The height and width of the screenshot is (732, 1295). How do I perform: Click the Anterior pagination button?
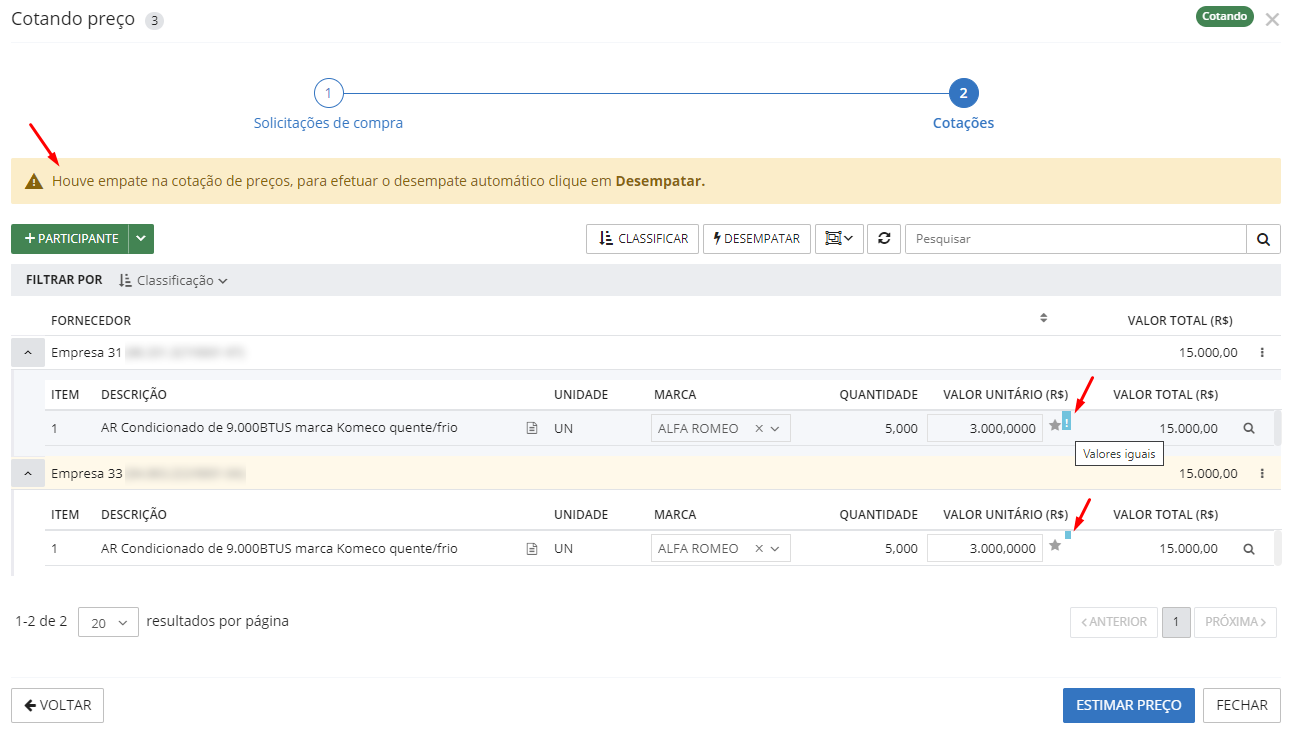1114,622
